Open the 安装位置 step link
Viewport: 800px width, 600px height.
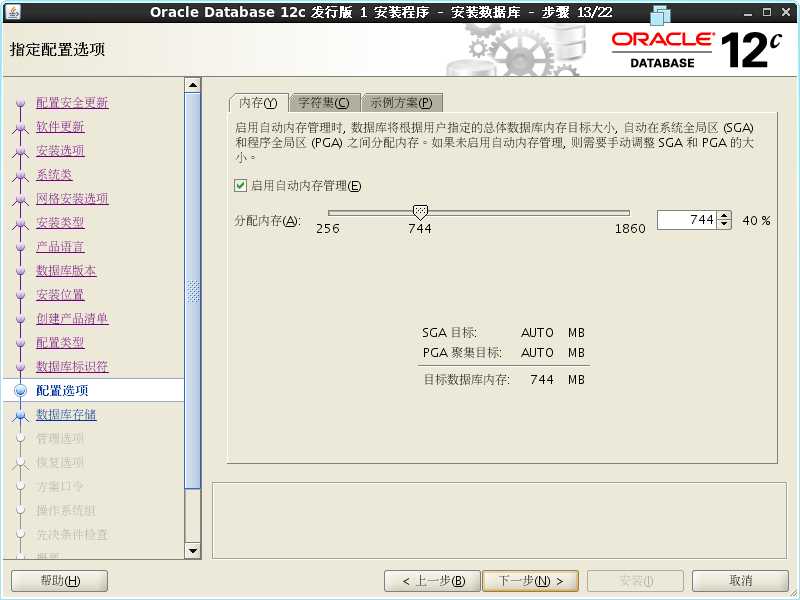(x=60, y=294)
